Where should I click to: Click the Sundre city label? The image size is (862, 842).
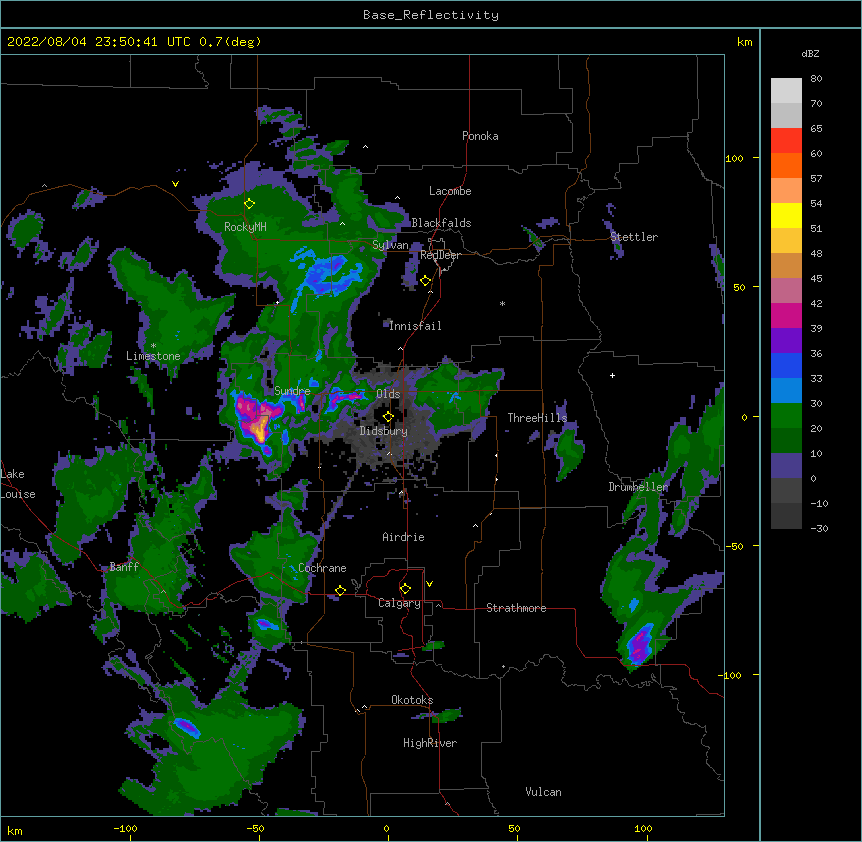tap(292, 391)
